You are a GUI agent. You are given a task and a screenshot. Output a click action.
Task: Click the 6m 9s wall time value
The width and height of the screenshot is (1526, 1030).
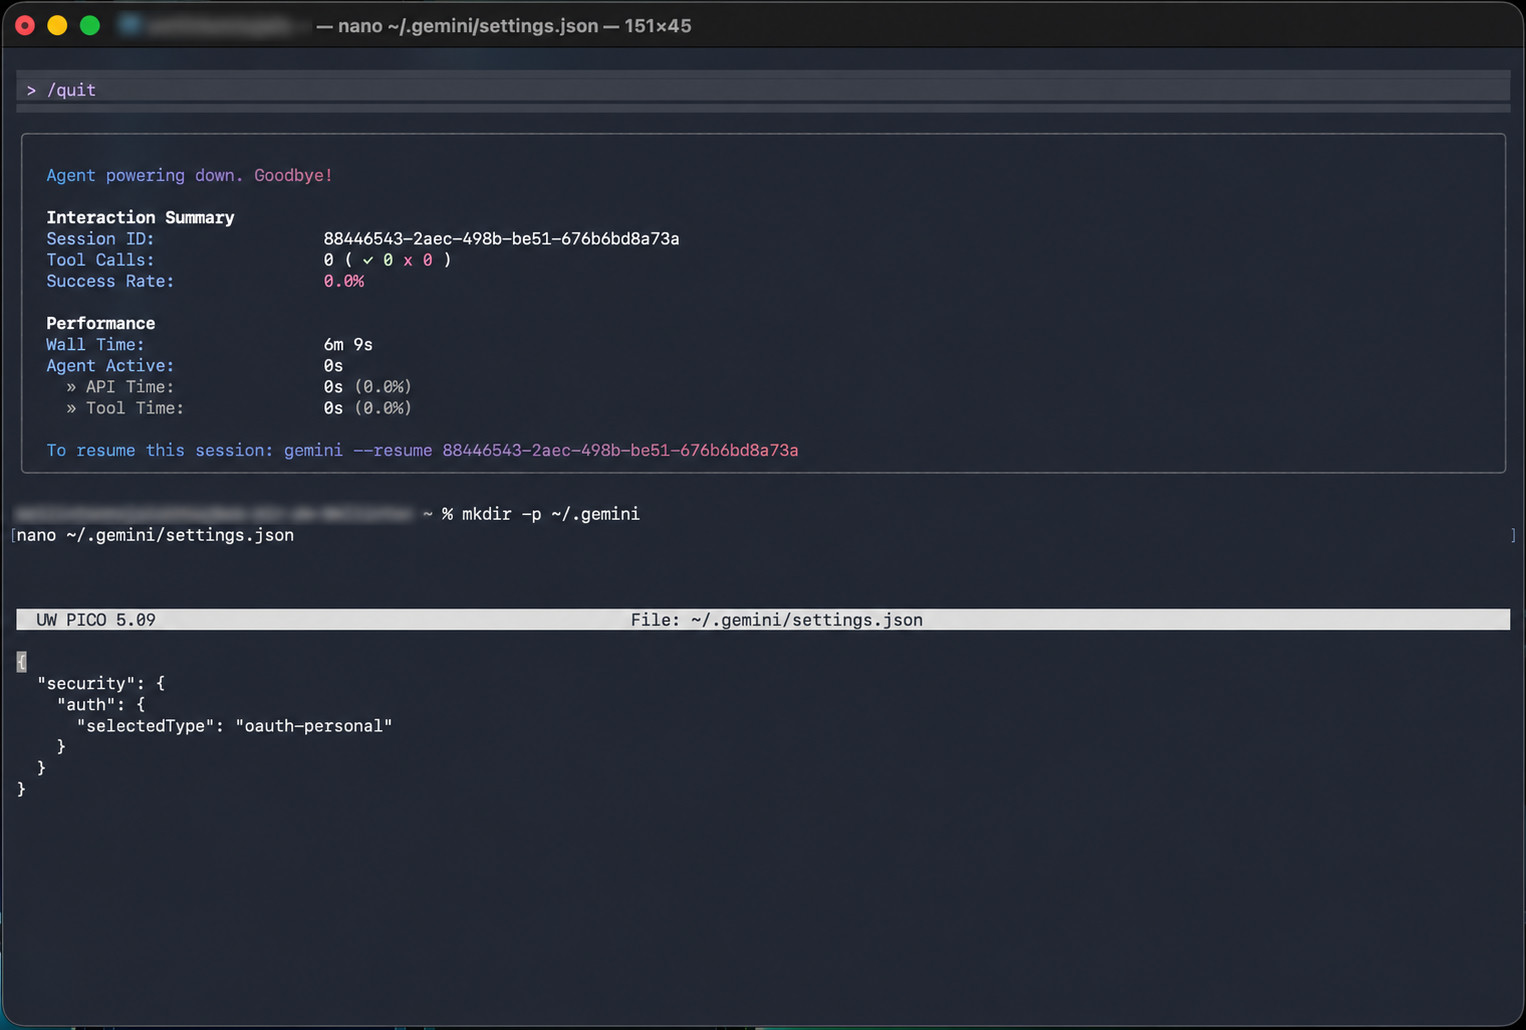pyautogui.click(x=348, y=344)
